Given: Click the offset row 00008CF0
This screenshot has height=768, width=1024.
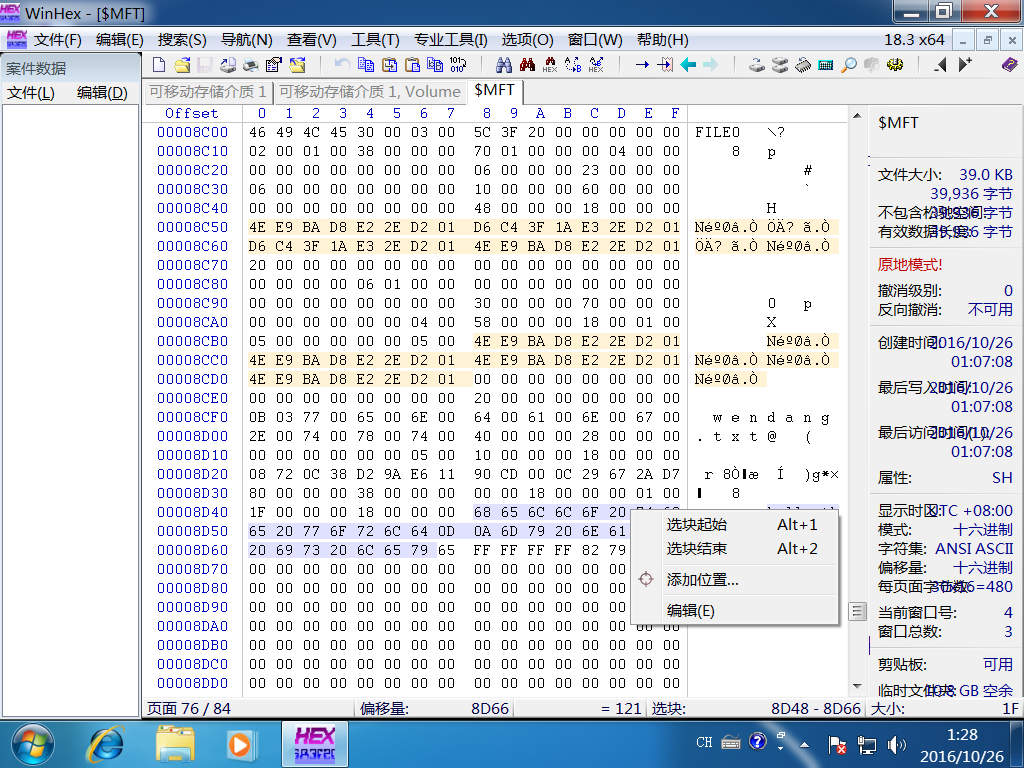Looking at the screenshot, I should 193,417.
